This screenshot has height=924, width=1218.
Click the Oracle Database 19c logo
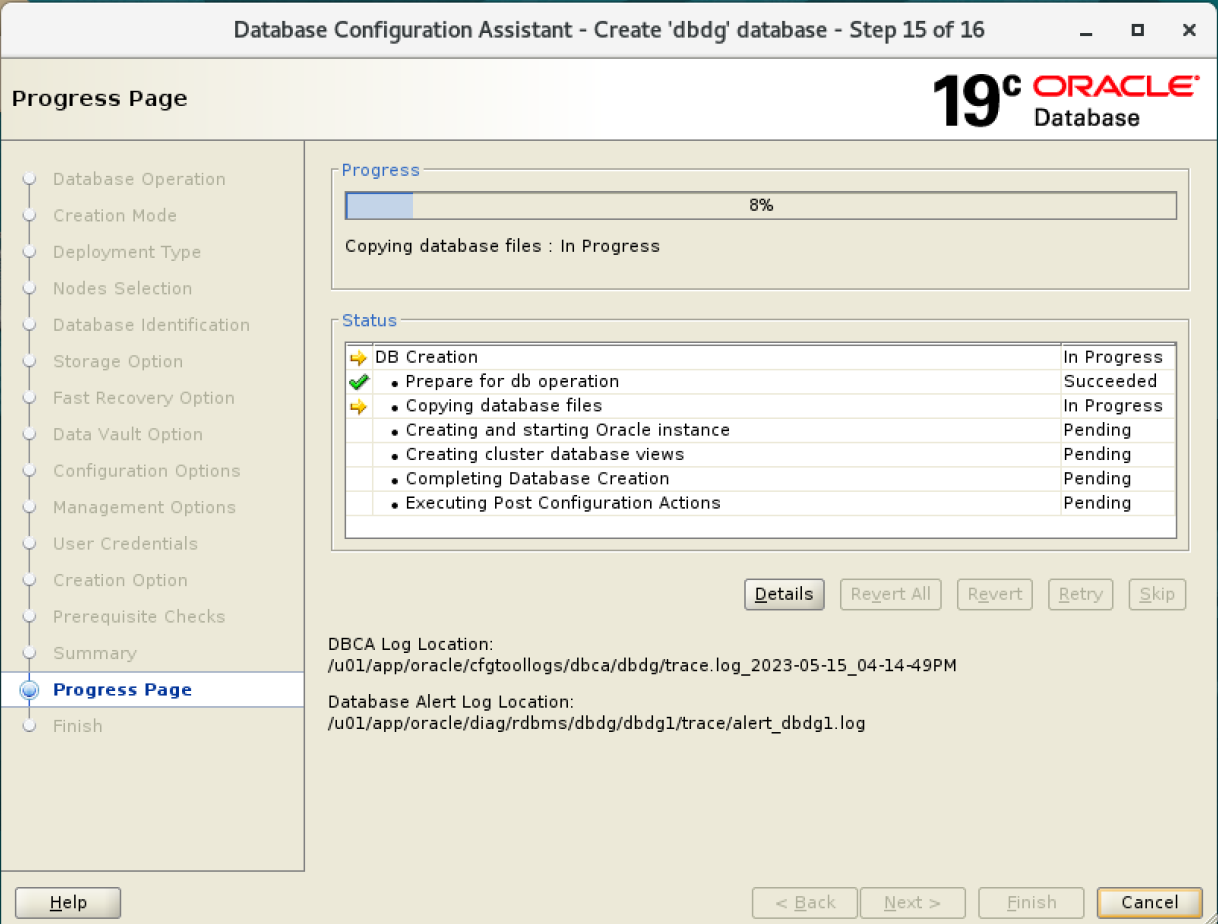(x=1065, y=100)
